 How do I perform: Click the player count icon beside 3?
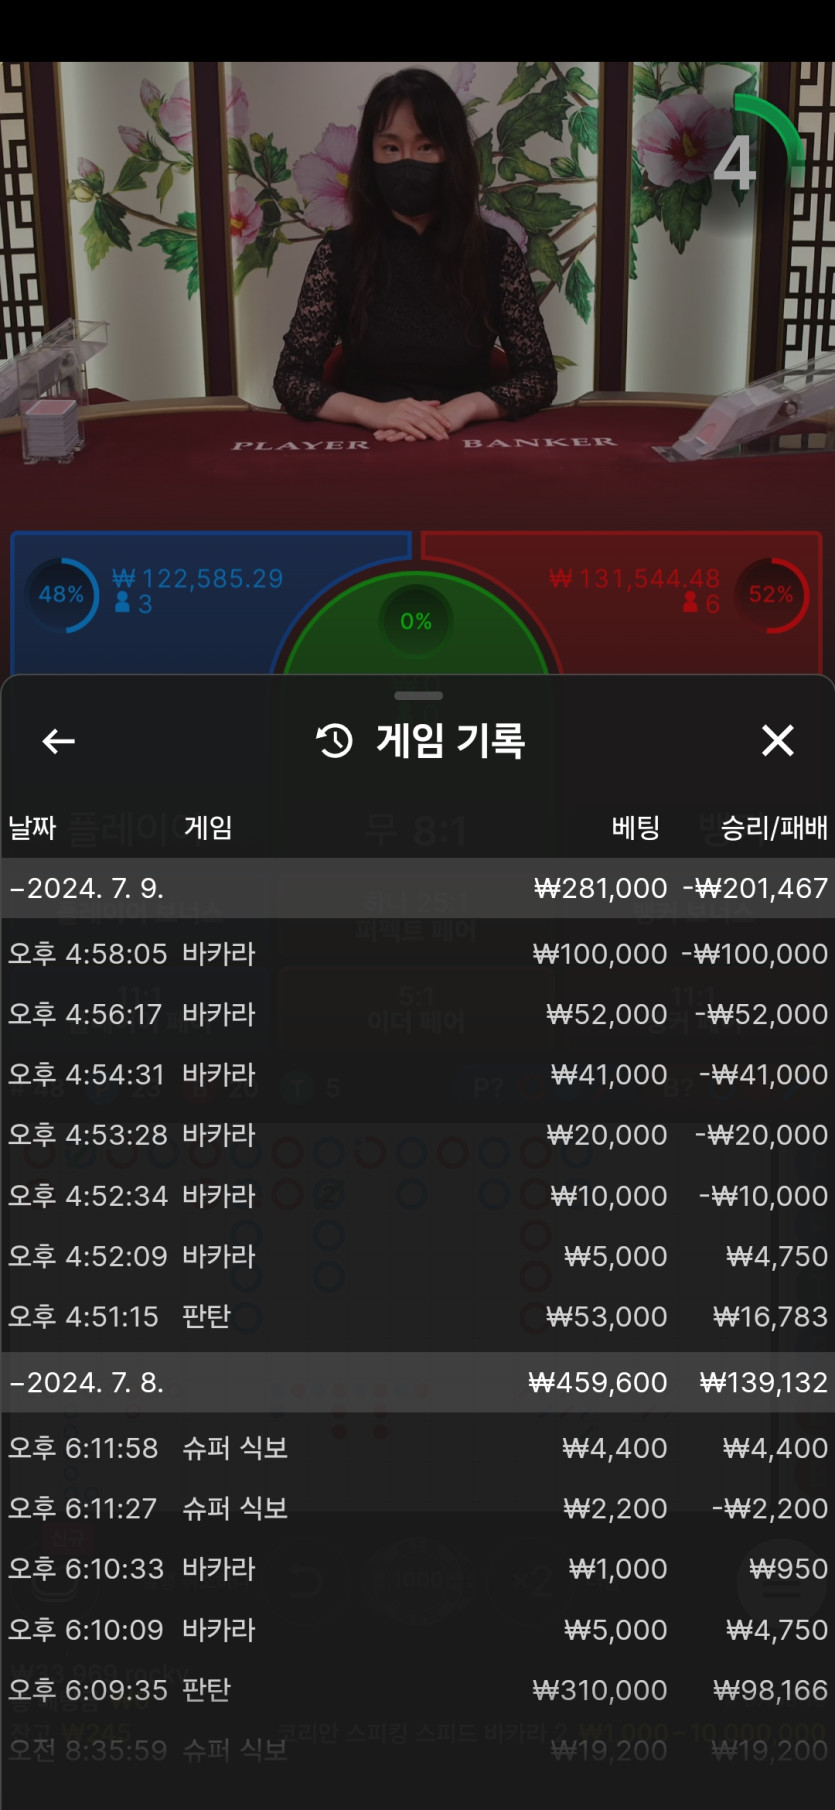pos(122,603)
